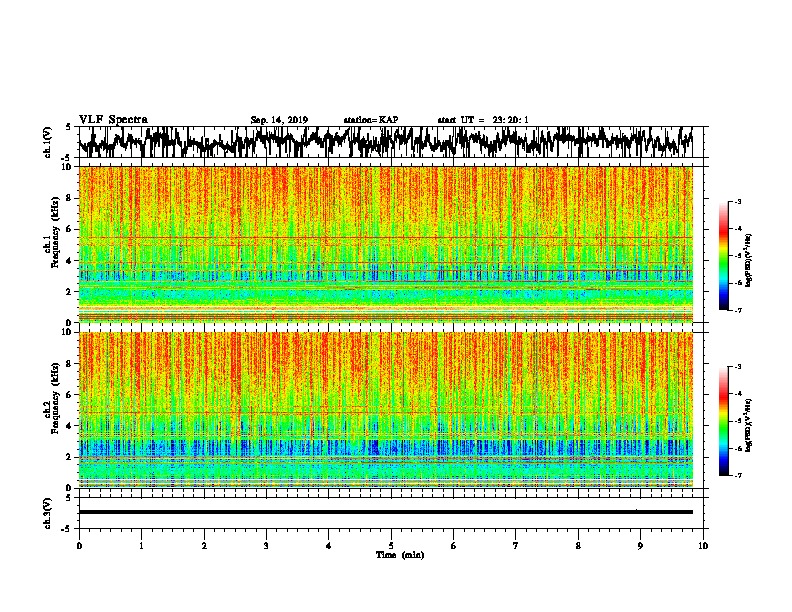Click time axis tick label '0'

click(79, 546)
